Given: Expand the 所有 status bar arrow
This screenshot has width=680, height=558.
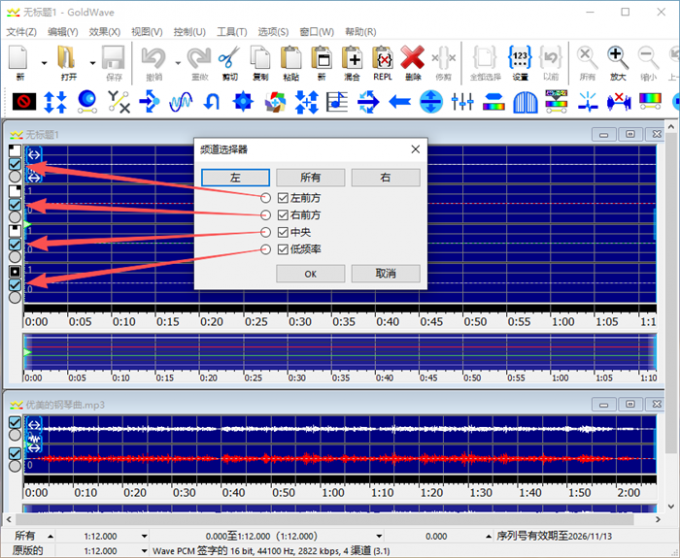Looking at the screenshot, I should (50, 536).
